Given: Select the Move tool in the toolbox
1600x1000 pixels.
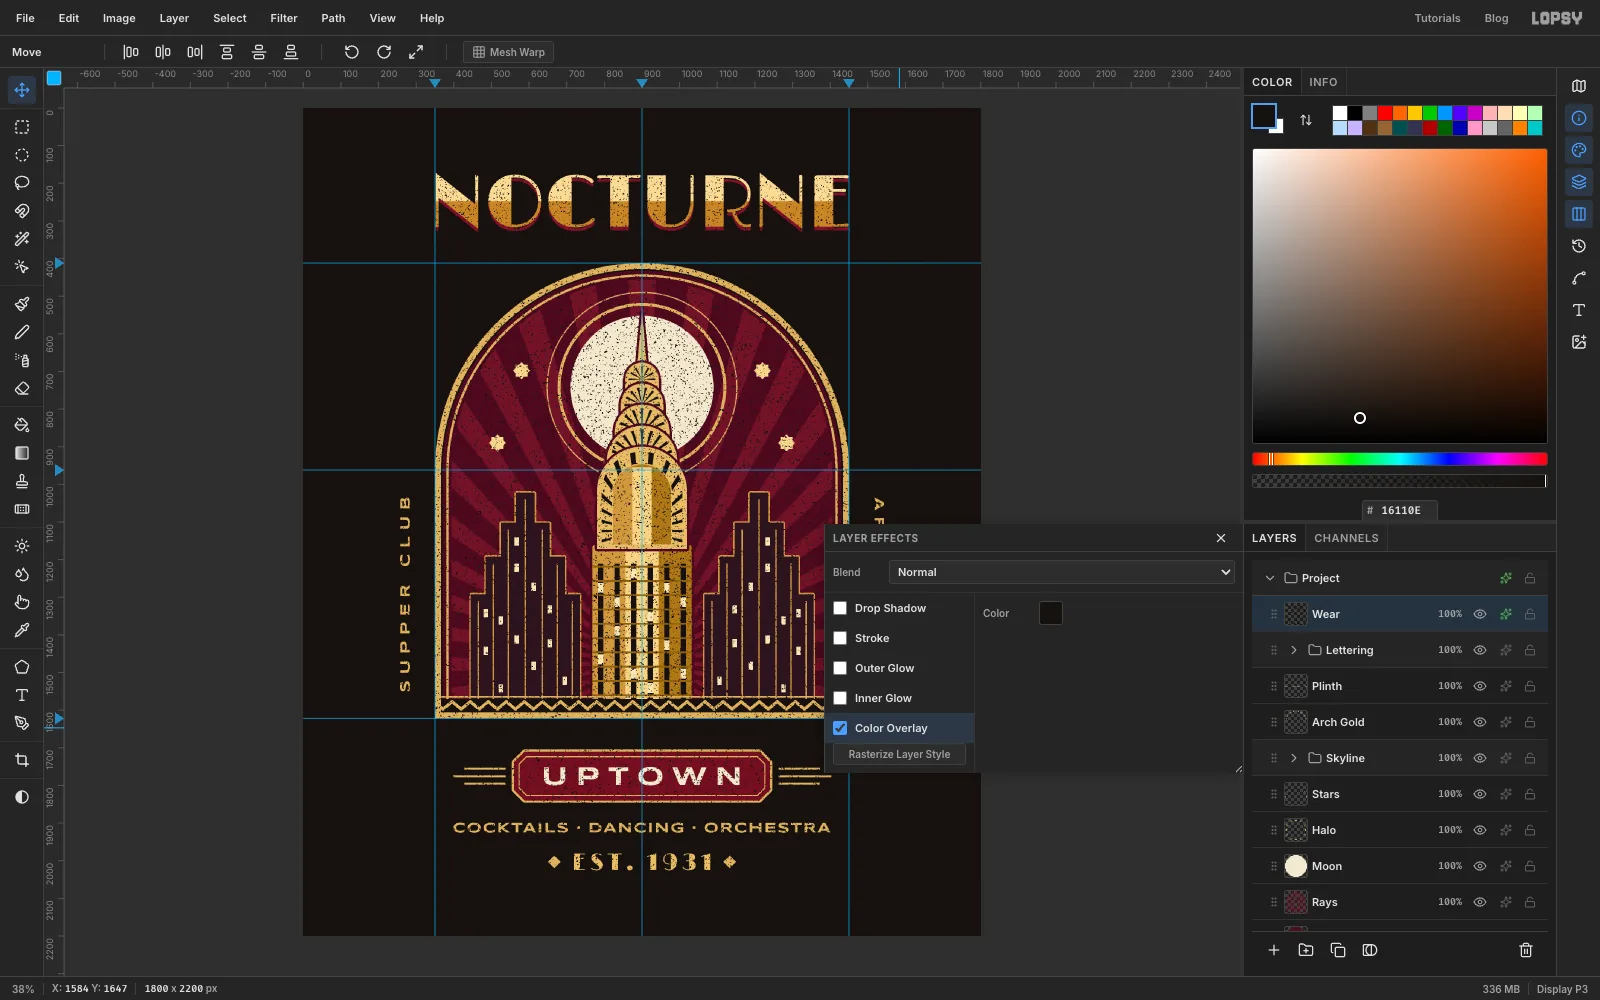Looking at the screenshot, I should [x=22, y=90].
